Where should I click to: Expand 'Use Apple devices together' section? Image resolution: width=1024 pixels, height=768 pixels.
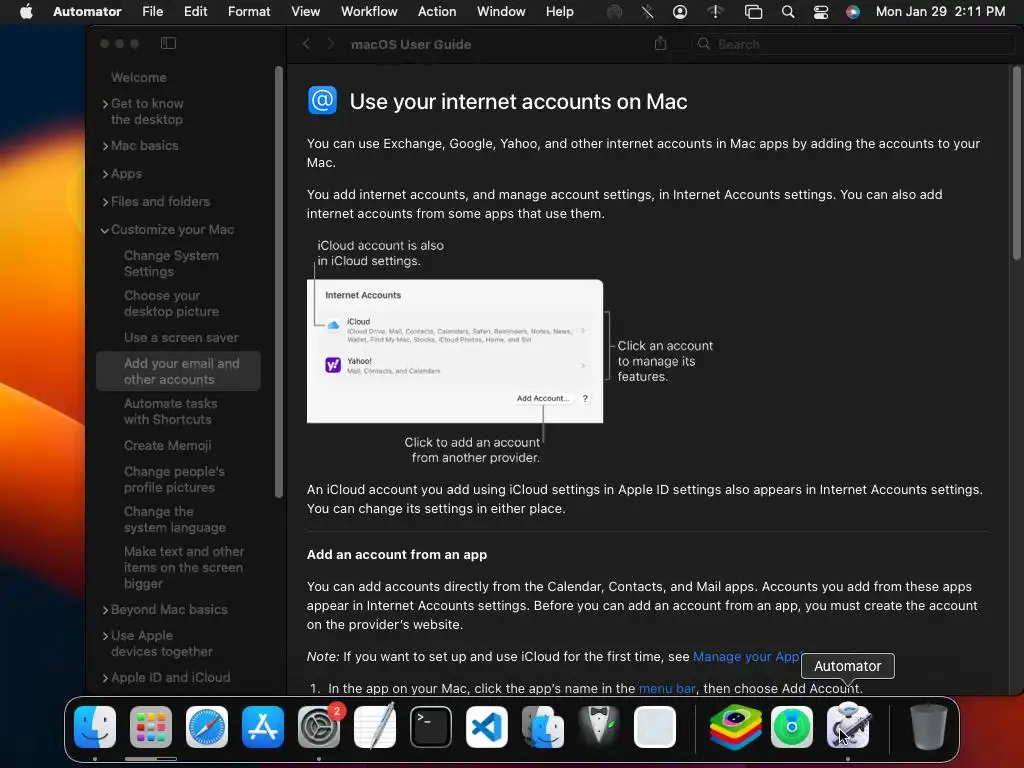click(105, 636)
